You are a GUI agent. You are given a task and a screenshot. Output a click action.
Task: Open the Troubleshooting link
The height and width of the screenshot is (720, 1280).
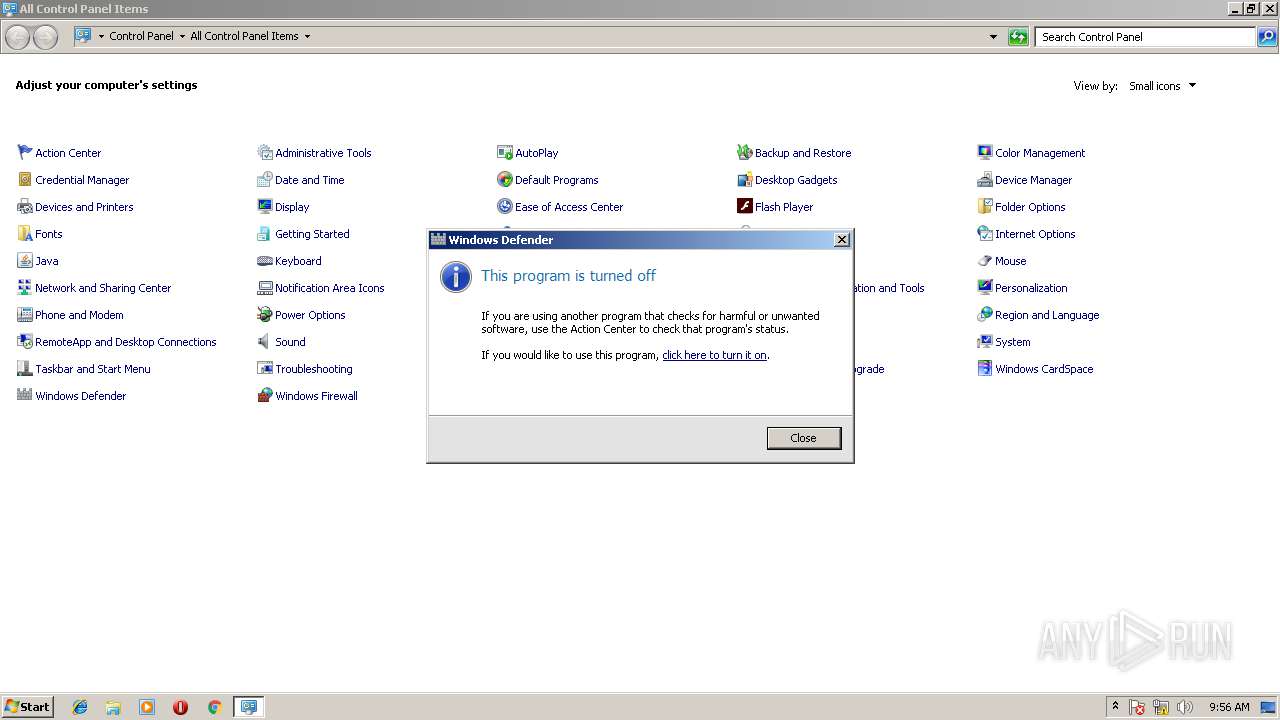pyautogui.click(x=314, y=369)
